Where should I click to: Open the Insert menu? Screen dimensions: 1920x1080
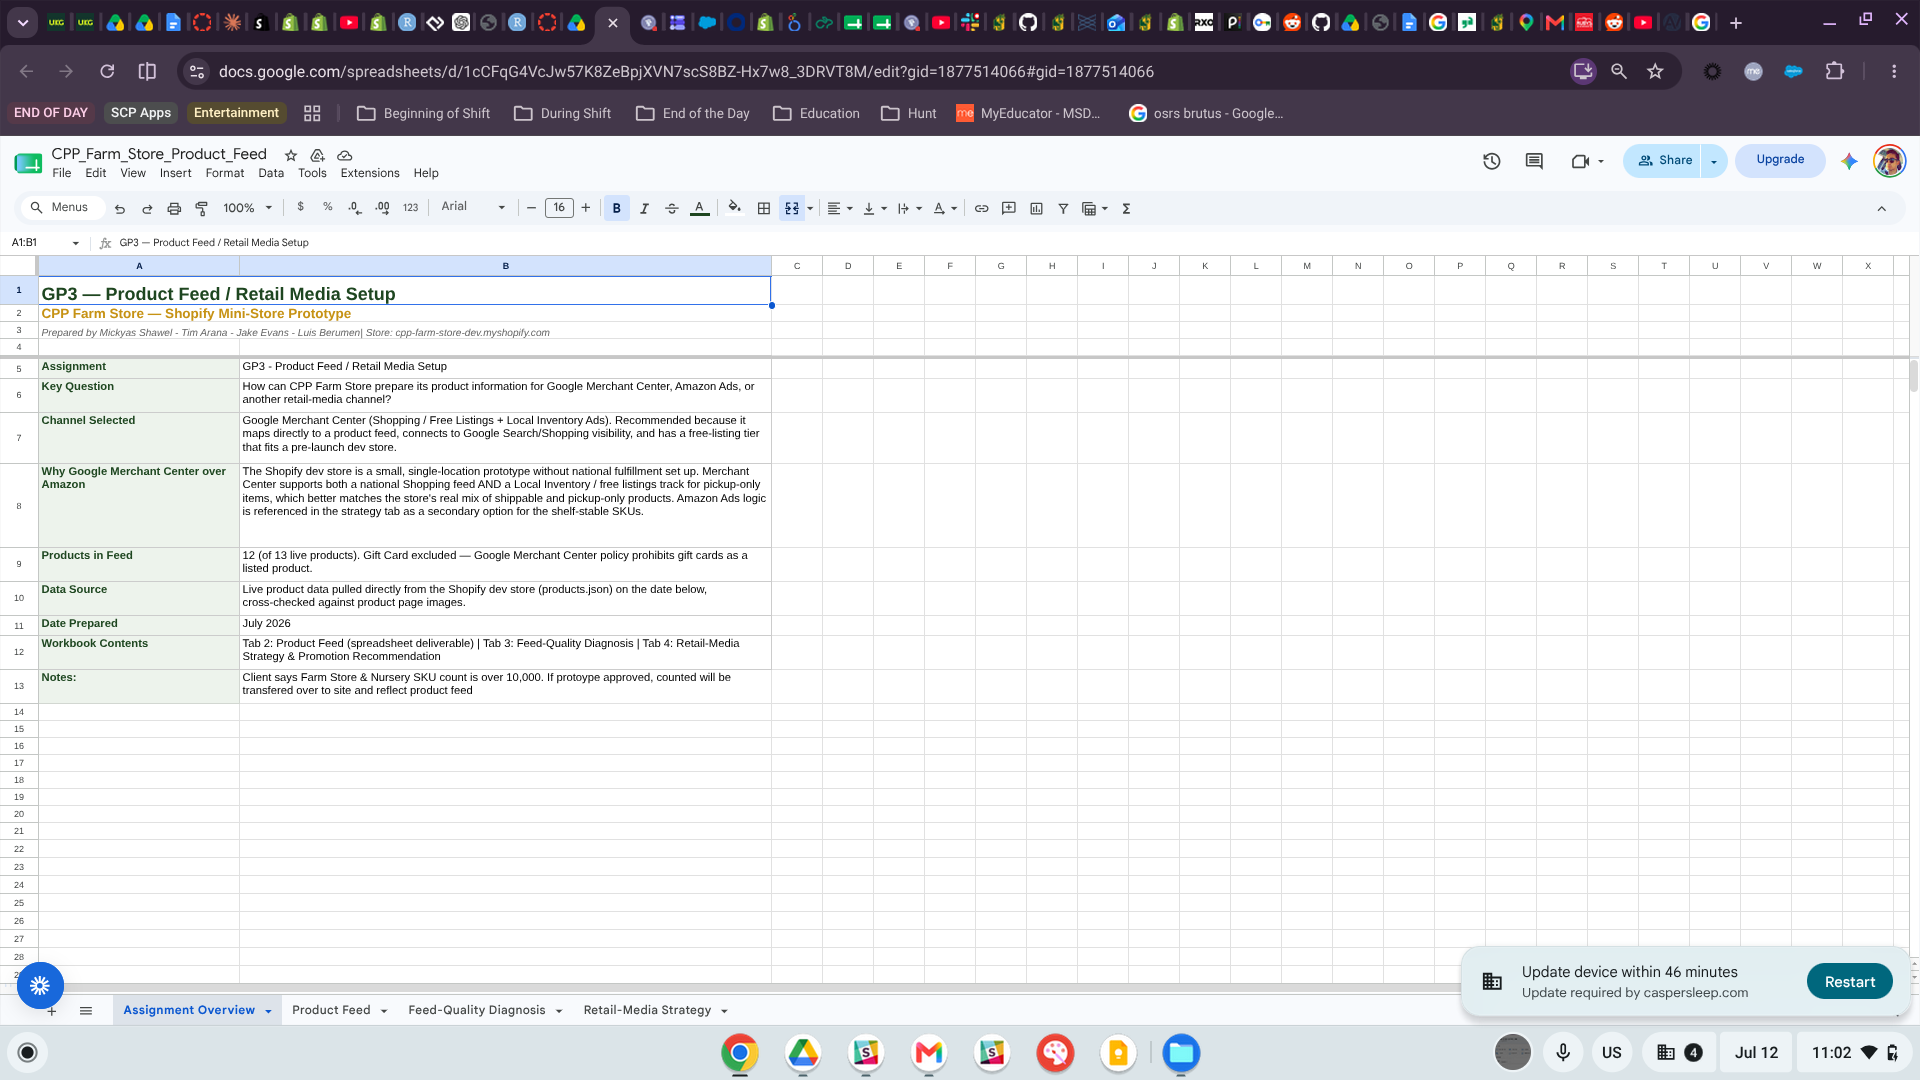pyautogui.click(x=175, y=173)
